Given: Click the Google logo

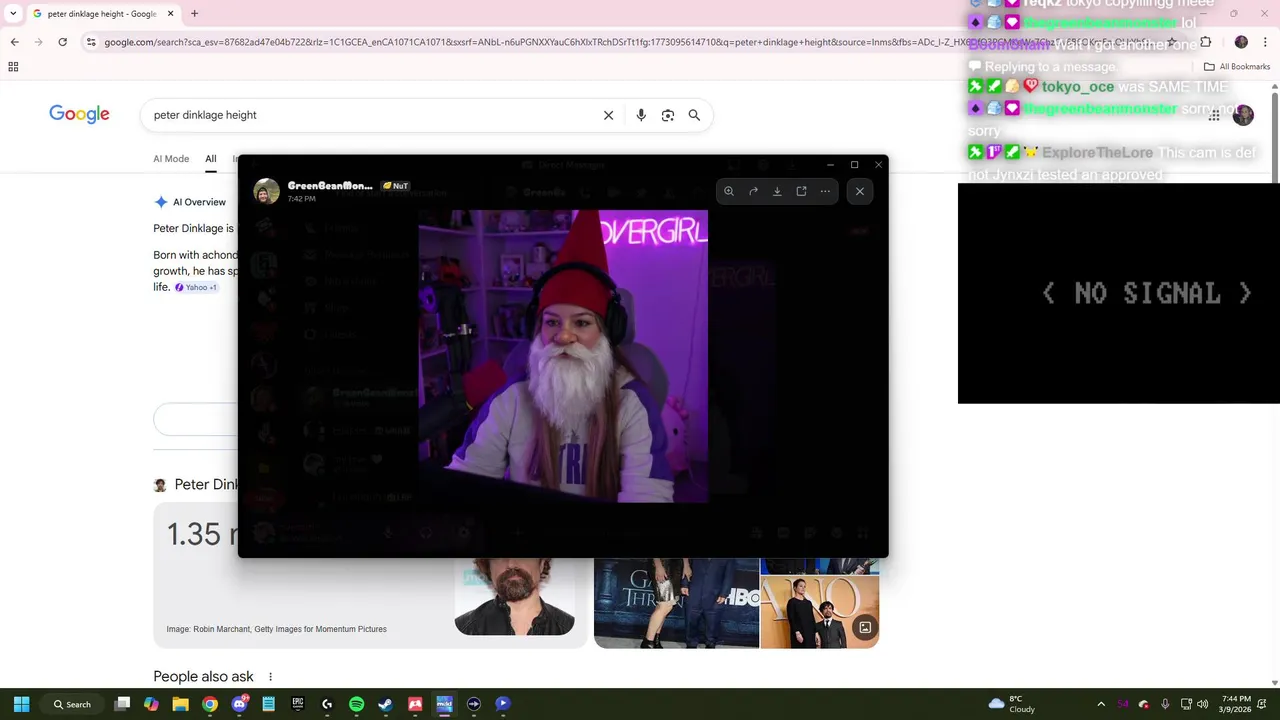Looking at the screenshot, I should click(x=79, y=114).
